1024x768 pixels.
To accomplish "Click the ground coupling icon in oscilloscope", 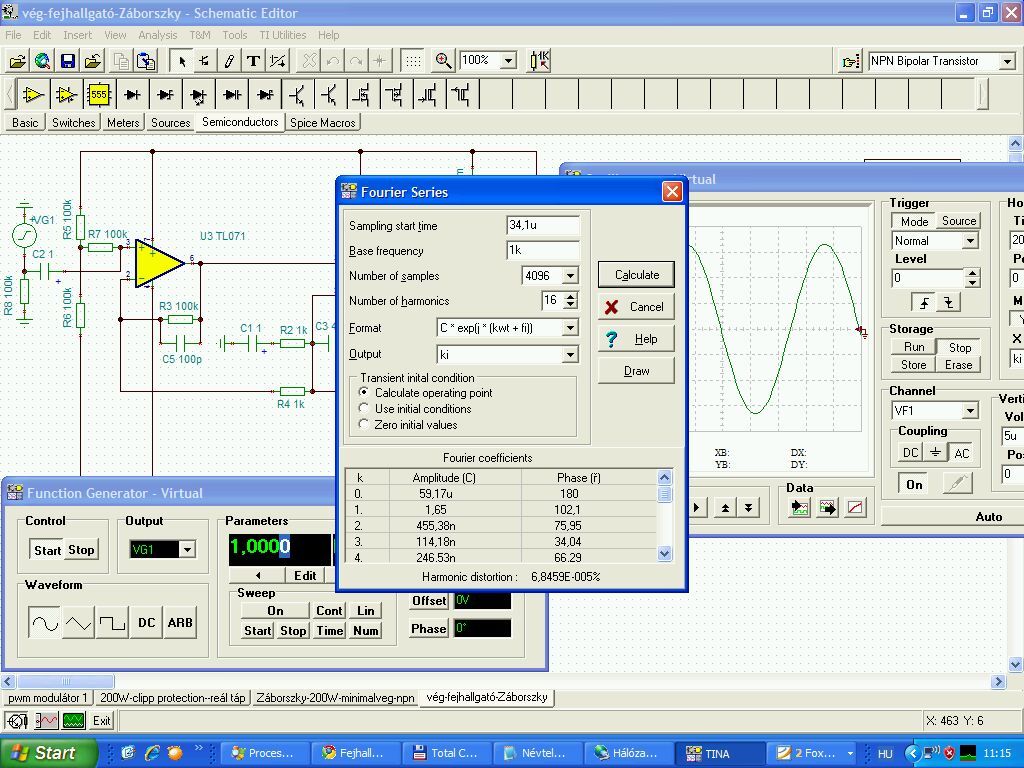I will click(x=935, y=453).
